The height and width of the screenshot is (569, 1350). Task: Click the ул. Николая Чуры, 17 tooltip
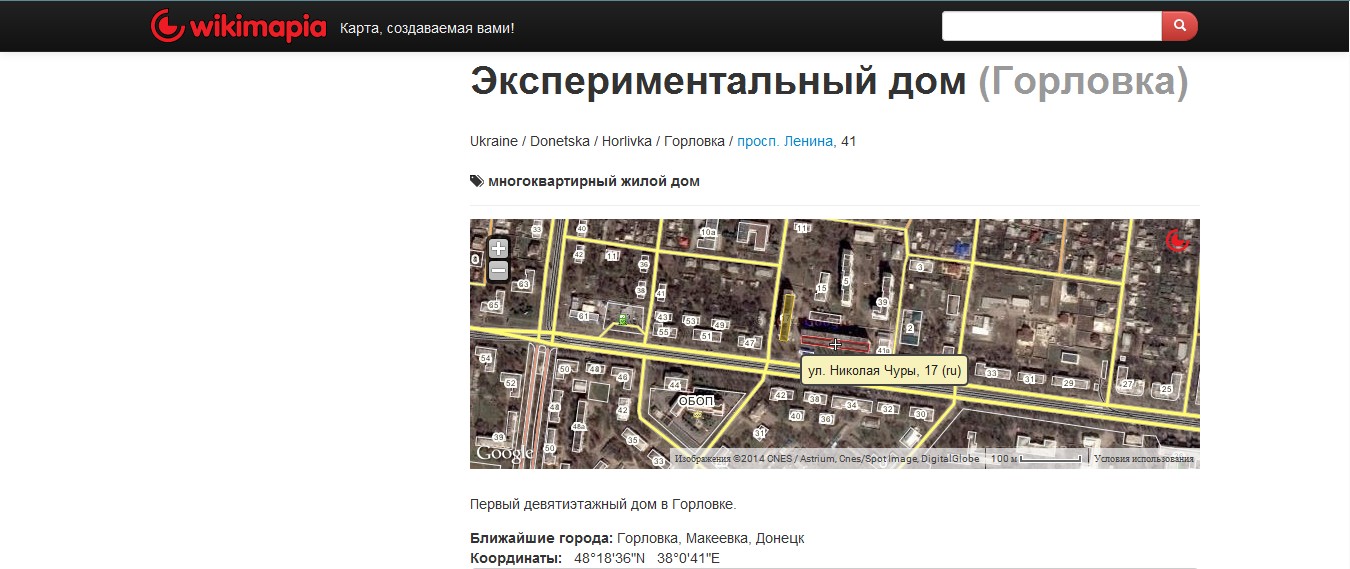click(884, 370)
